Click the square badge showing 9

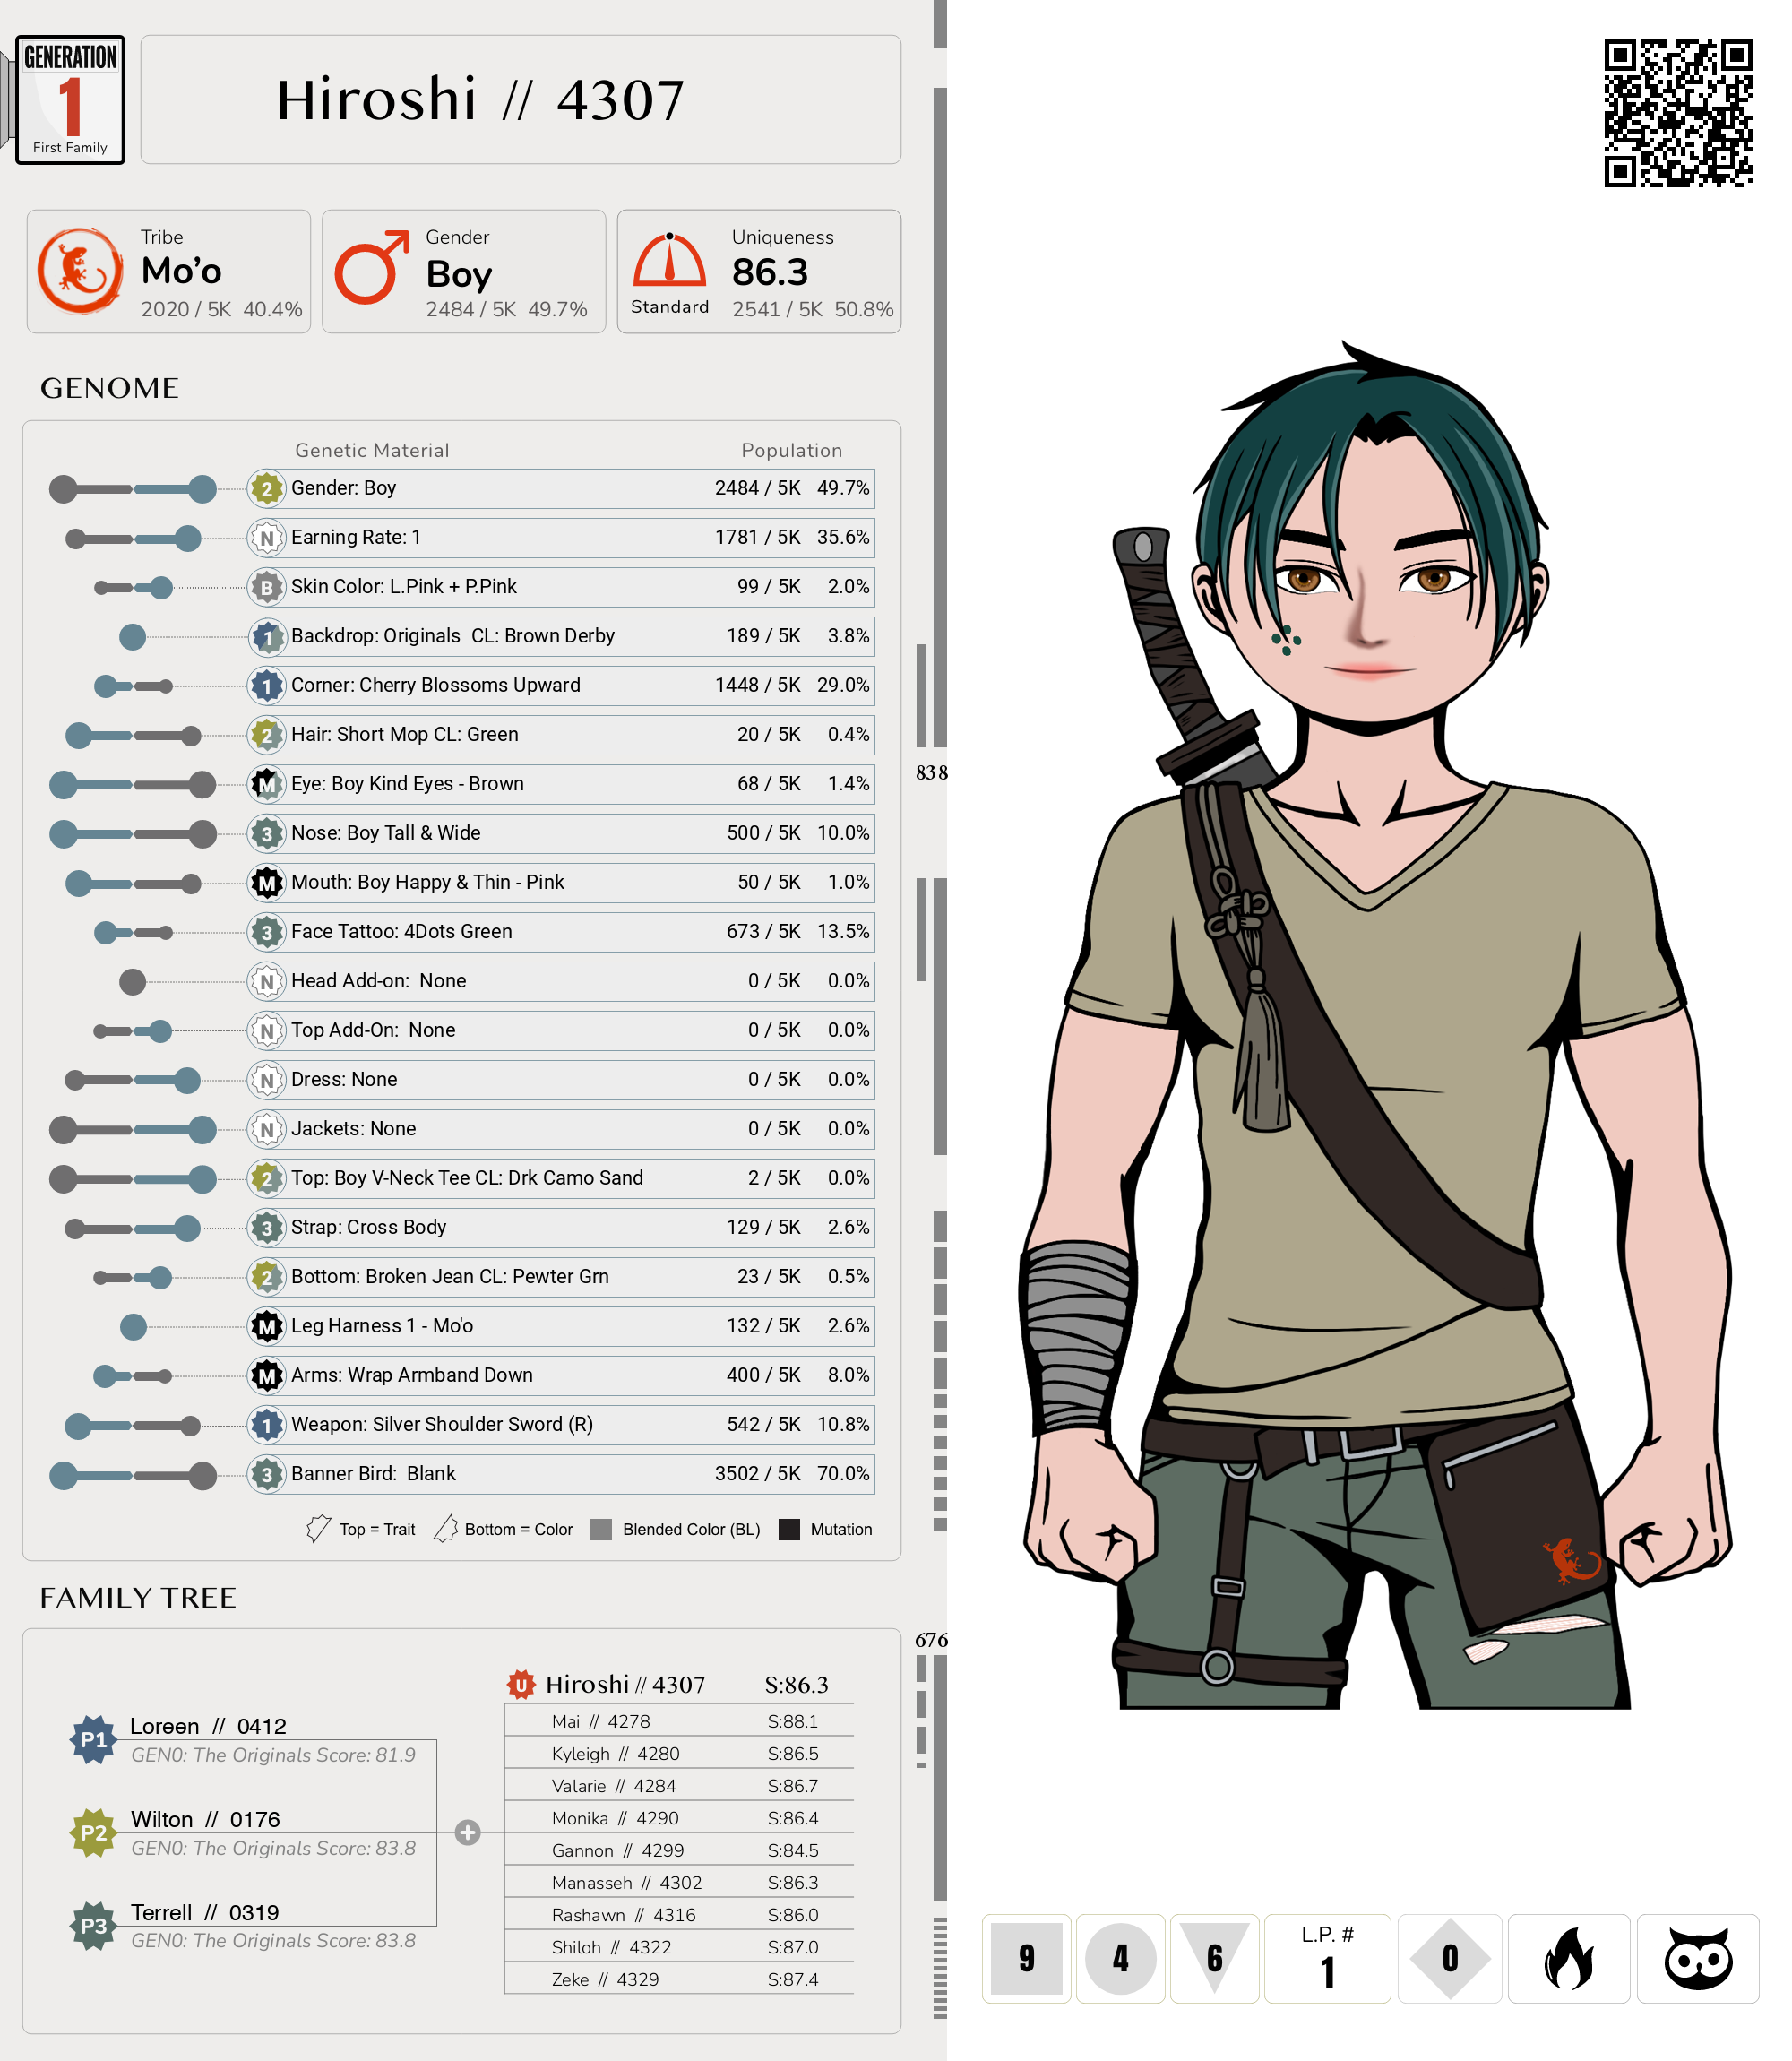click(x=1026, y=1957)
